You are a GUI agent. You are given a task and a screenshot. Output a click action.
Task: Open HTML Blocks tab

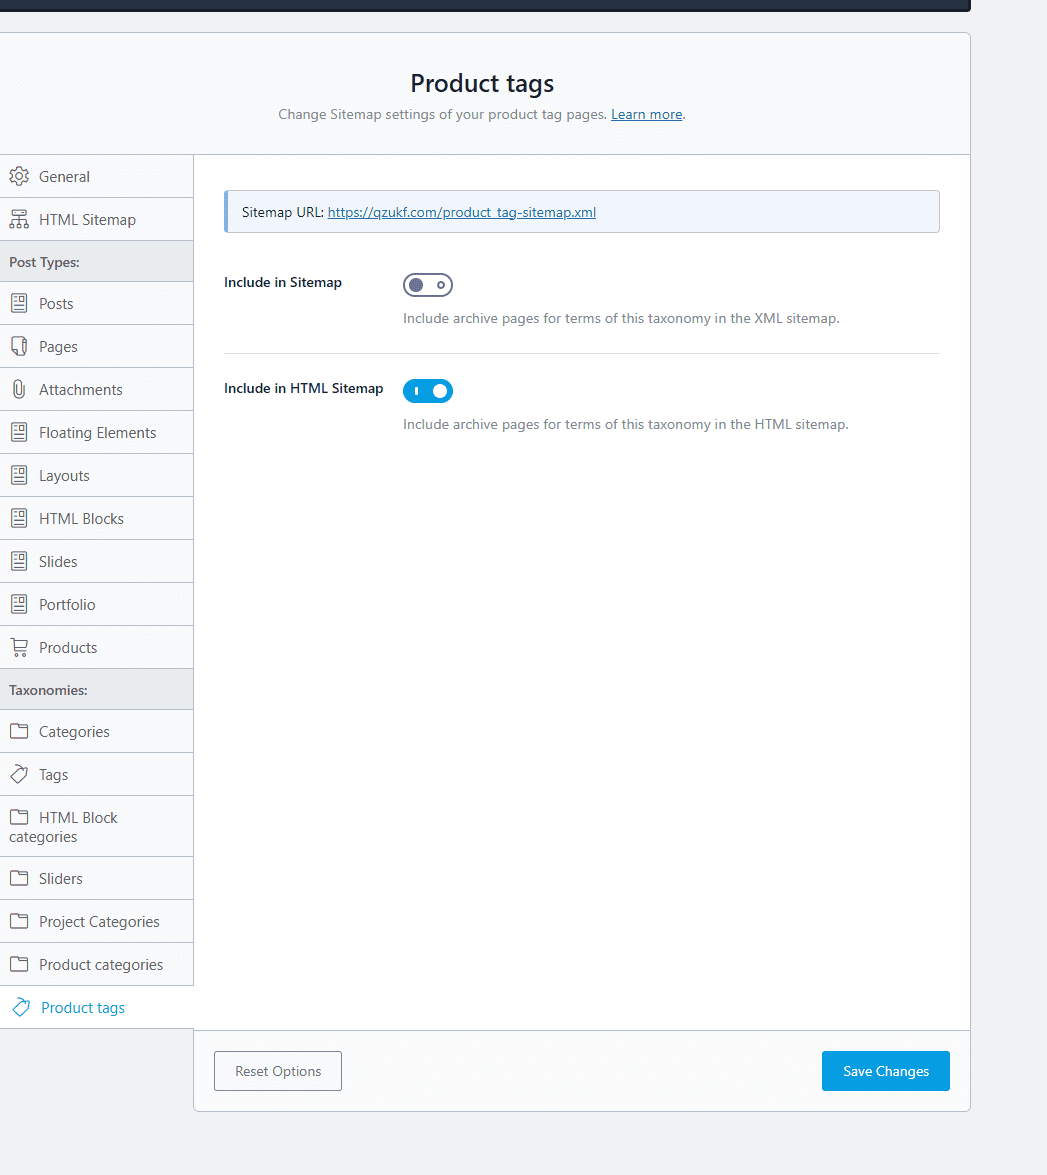click(x=97, y=519)
